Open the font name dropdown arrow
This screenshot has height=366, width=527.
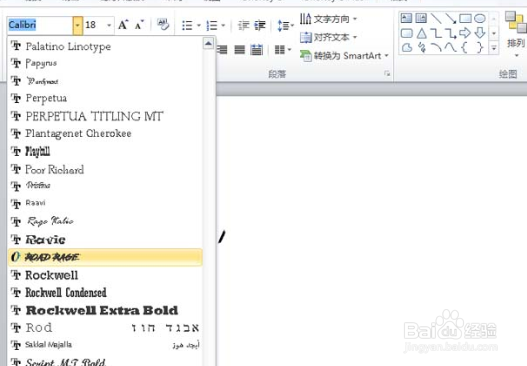click(77, 25)
